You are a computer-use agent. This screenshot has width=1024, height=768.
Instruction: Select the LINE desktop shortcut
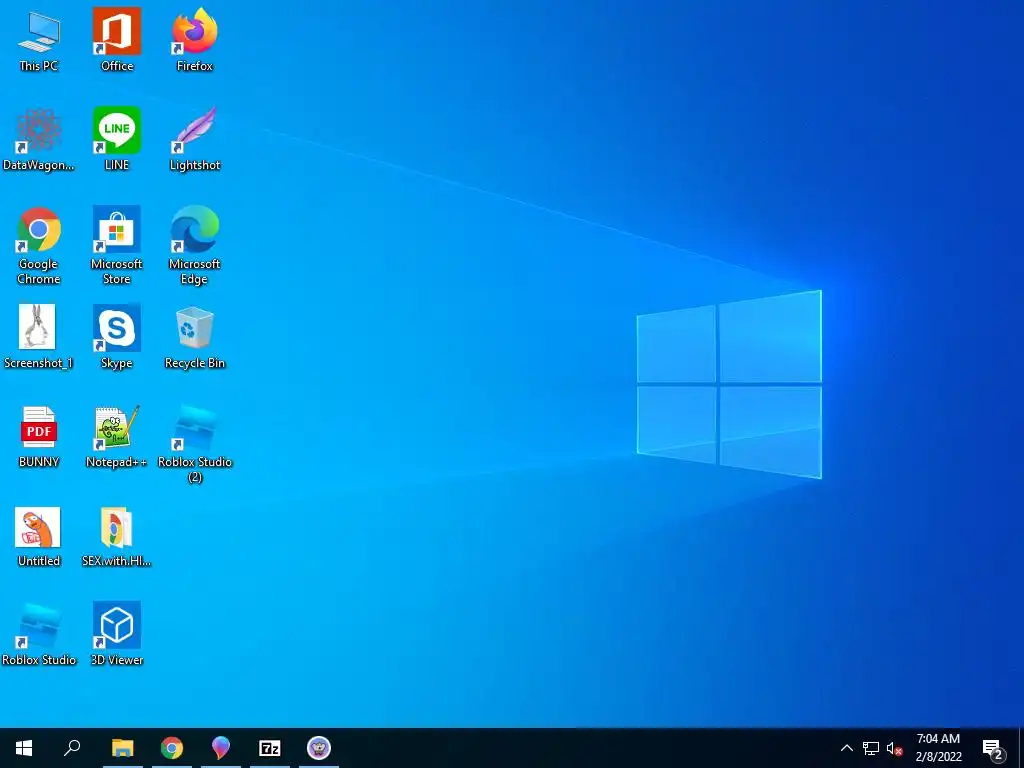(x=117, y=139)
